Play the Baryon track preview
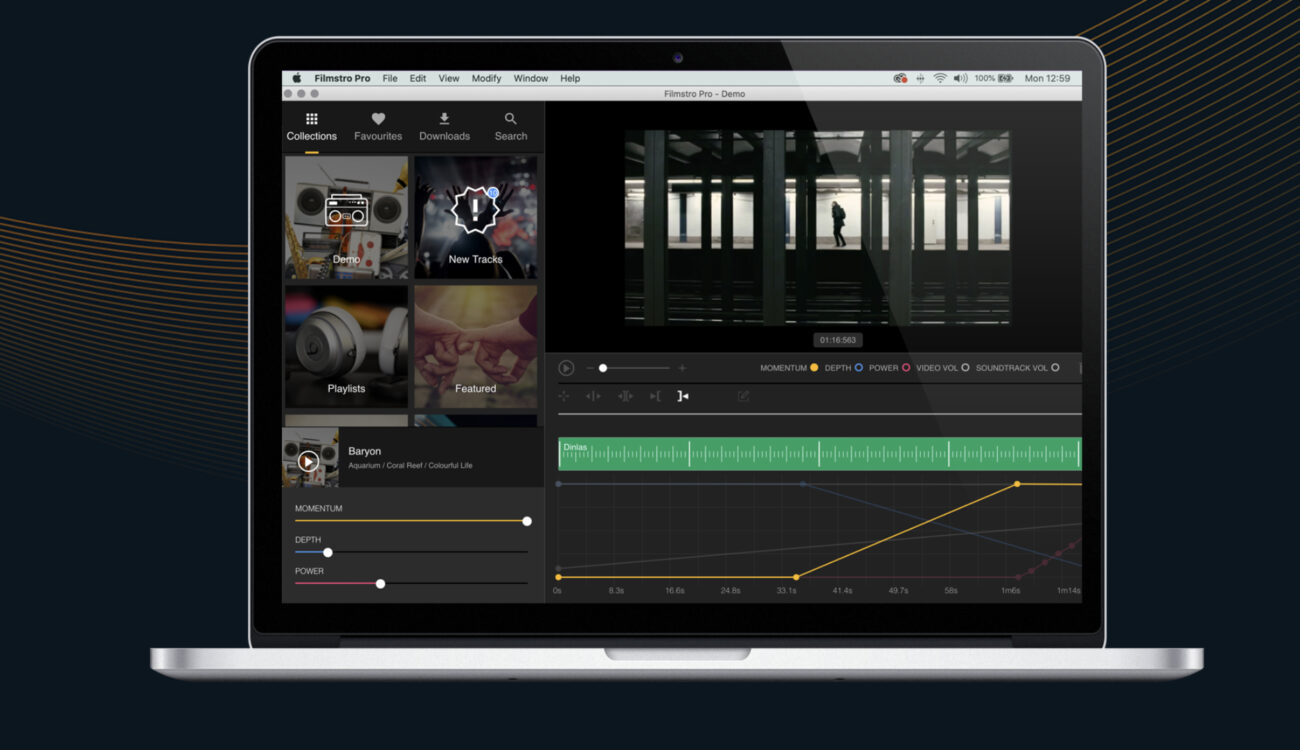The width and height of the screenshot is (1300, 750). click(x=309, y=461)
